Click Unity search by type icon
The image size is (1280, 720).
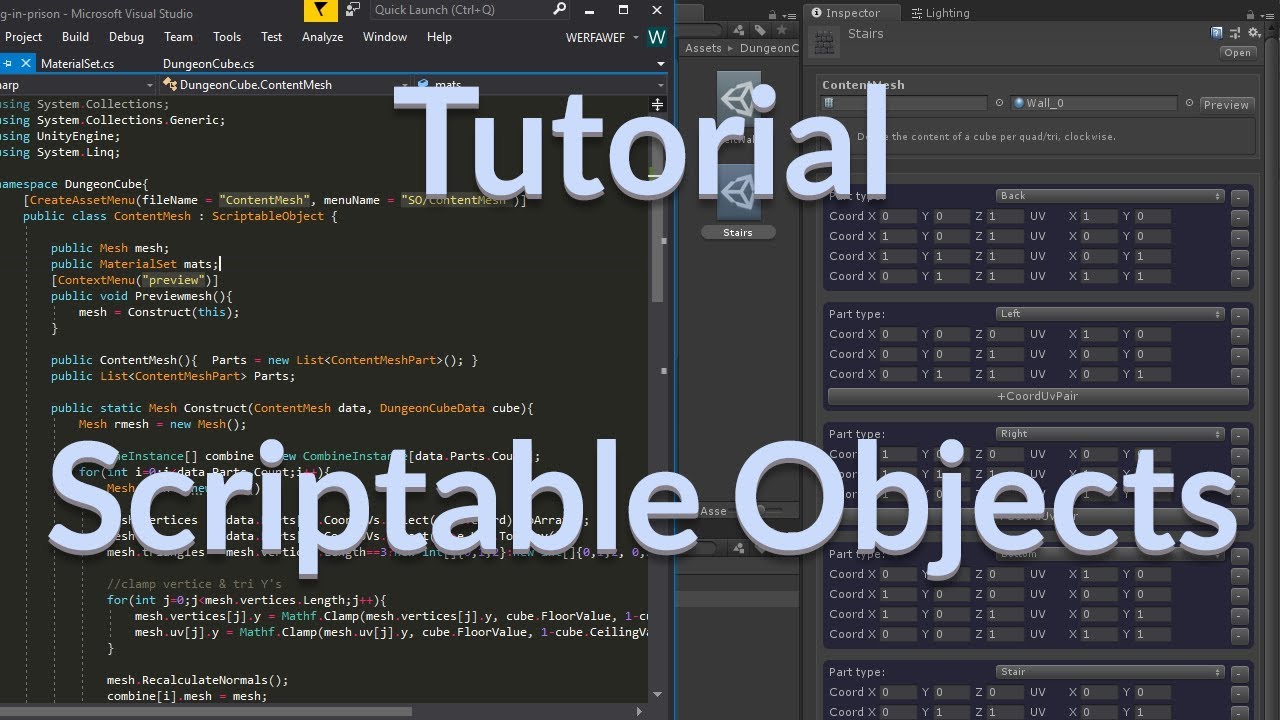pyautogui.click(x=741, y=31)
